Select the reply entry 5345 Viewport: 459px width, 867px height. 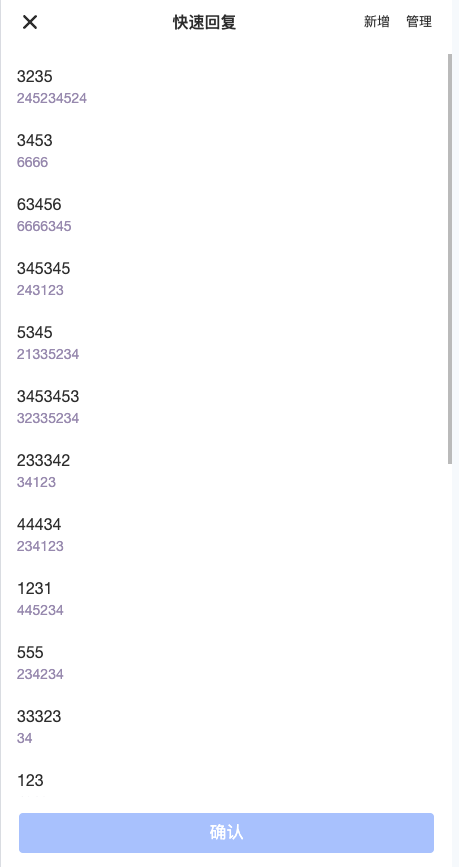click(x=226, y=343)
